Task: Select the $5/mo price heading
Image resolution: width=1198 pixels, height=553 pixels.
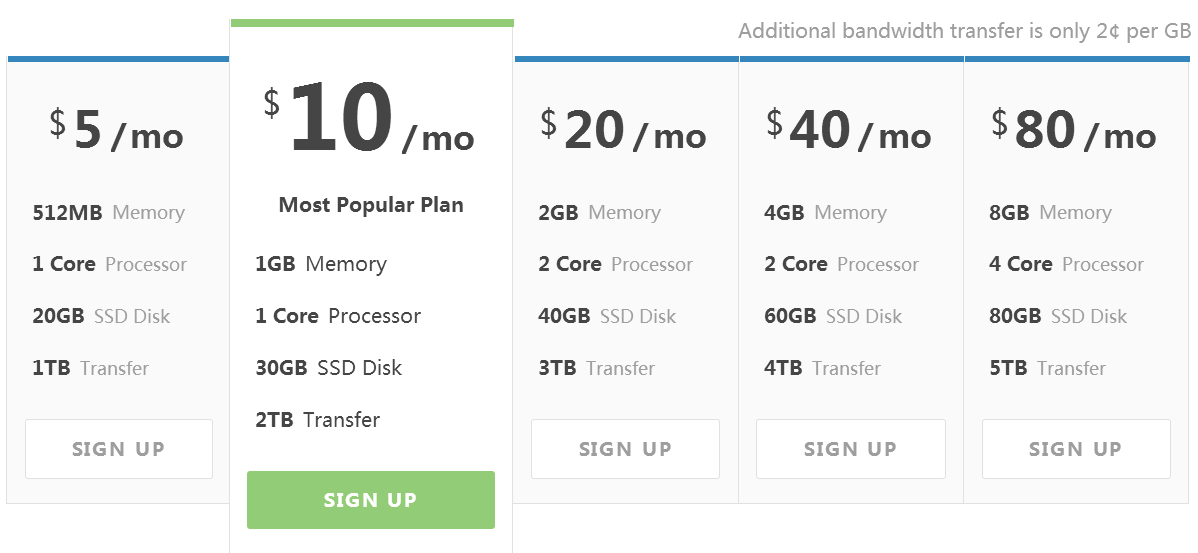Action: (117, 131)
